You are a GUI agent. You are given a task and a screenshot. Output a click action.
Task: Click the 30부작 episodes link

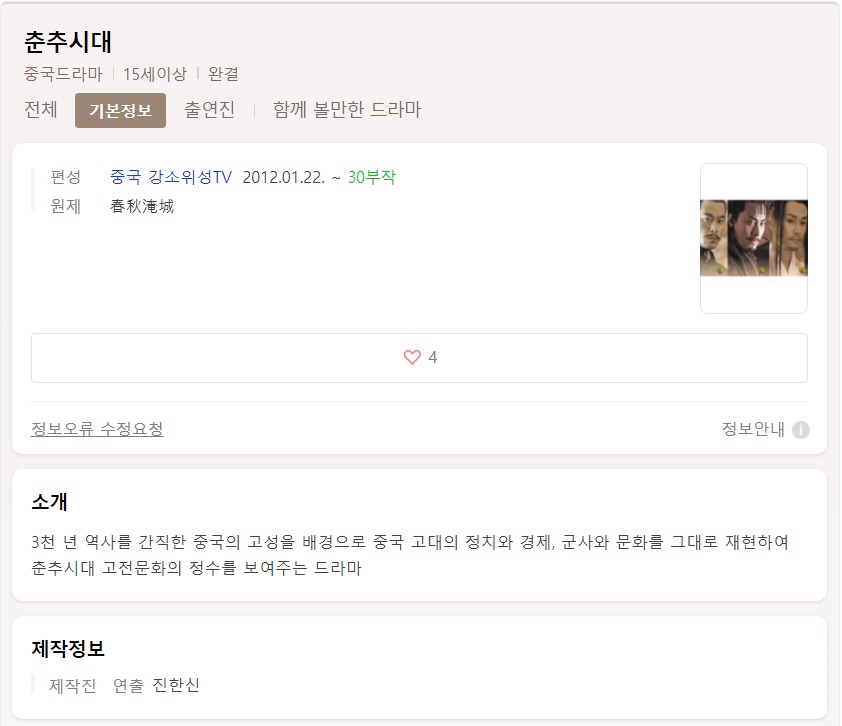pos(372,177)
